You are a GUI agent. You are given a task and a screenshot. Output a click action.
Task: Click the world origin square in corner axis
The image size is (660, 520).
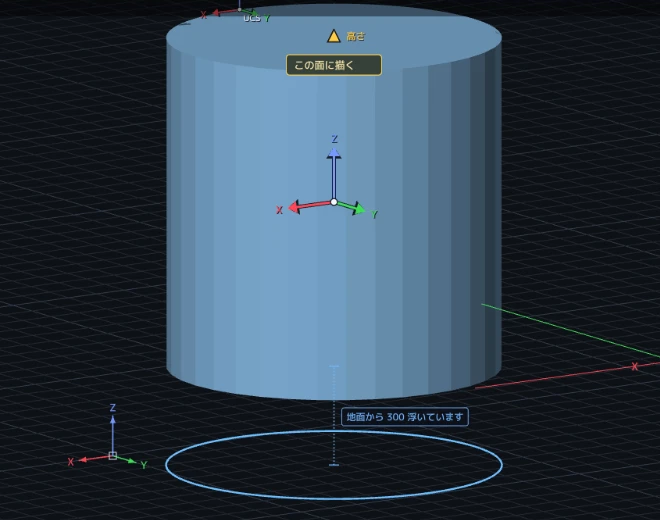(113, 456)
